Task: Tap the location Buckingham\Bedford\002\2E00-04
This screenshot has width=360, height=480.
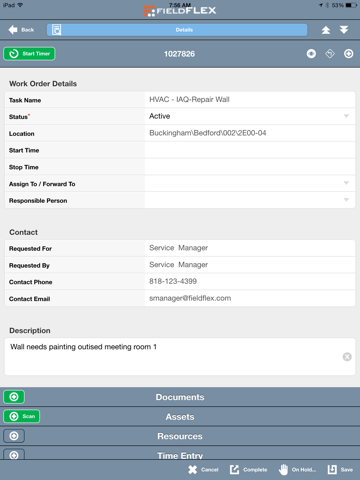Action: 208,133
